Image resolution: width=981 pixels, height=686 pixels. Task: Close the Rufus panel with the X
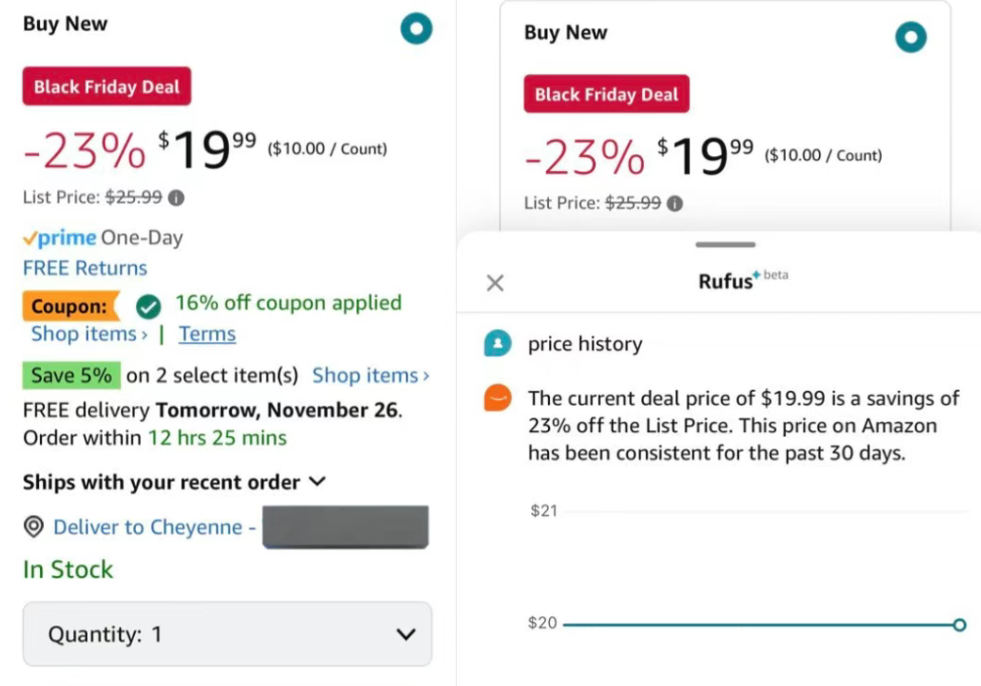[x=494, y=283]
